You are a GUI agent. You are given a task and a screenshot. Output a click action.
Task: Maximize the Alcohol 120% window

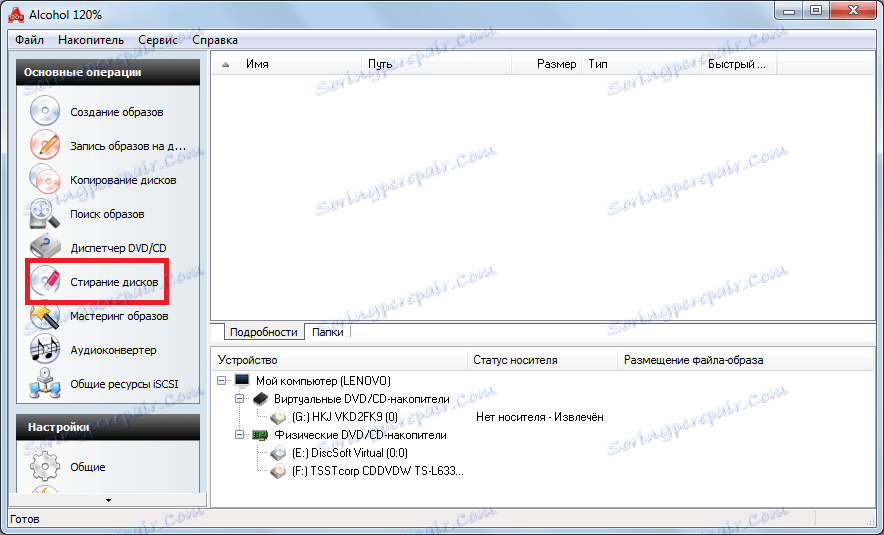click(816, 11)
